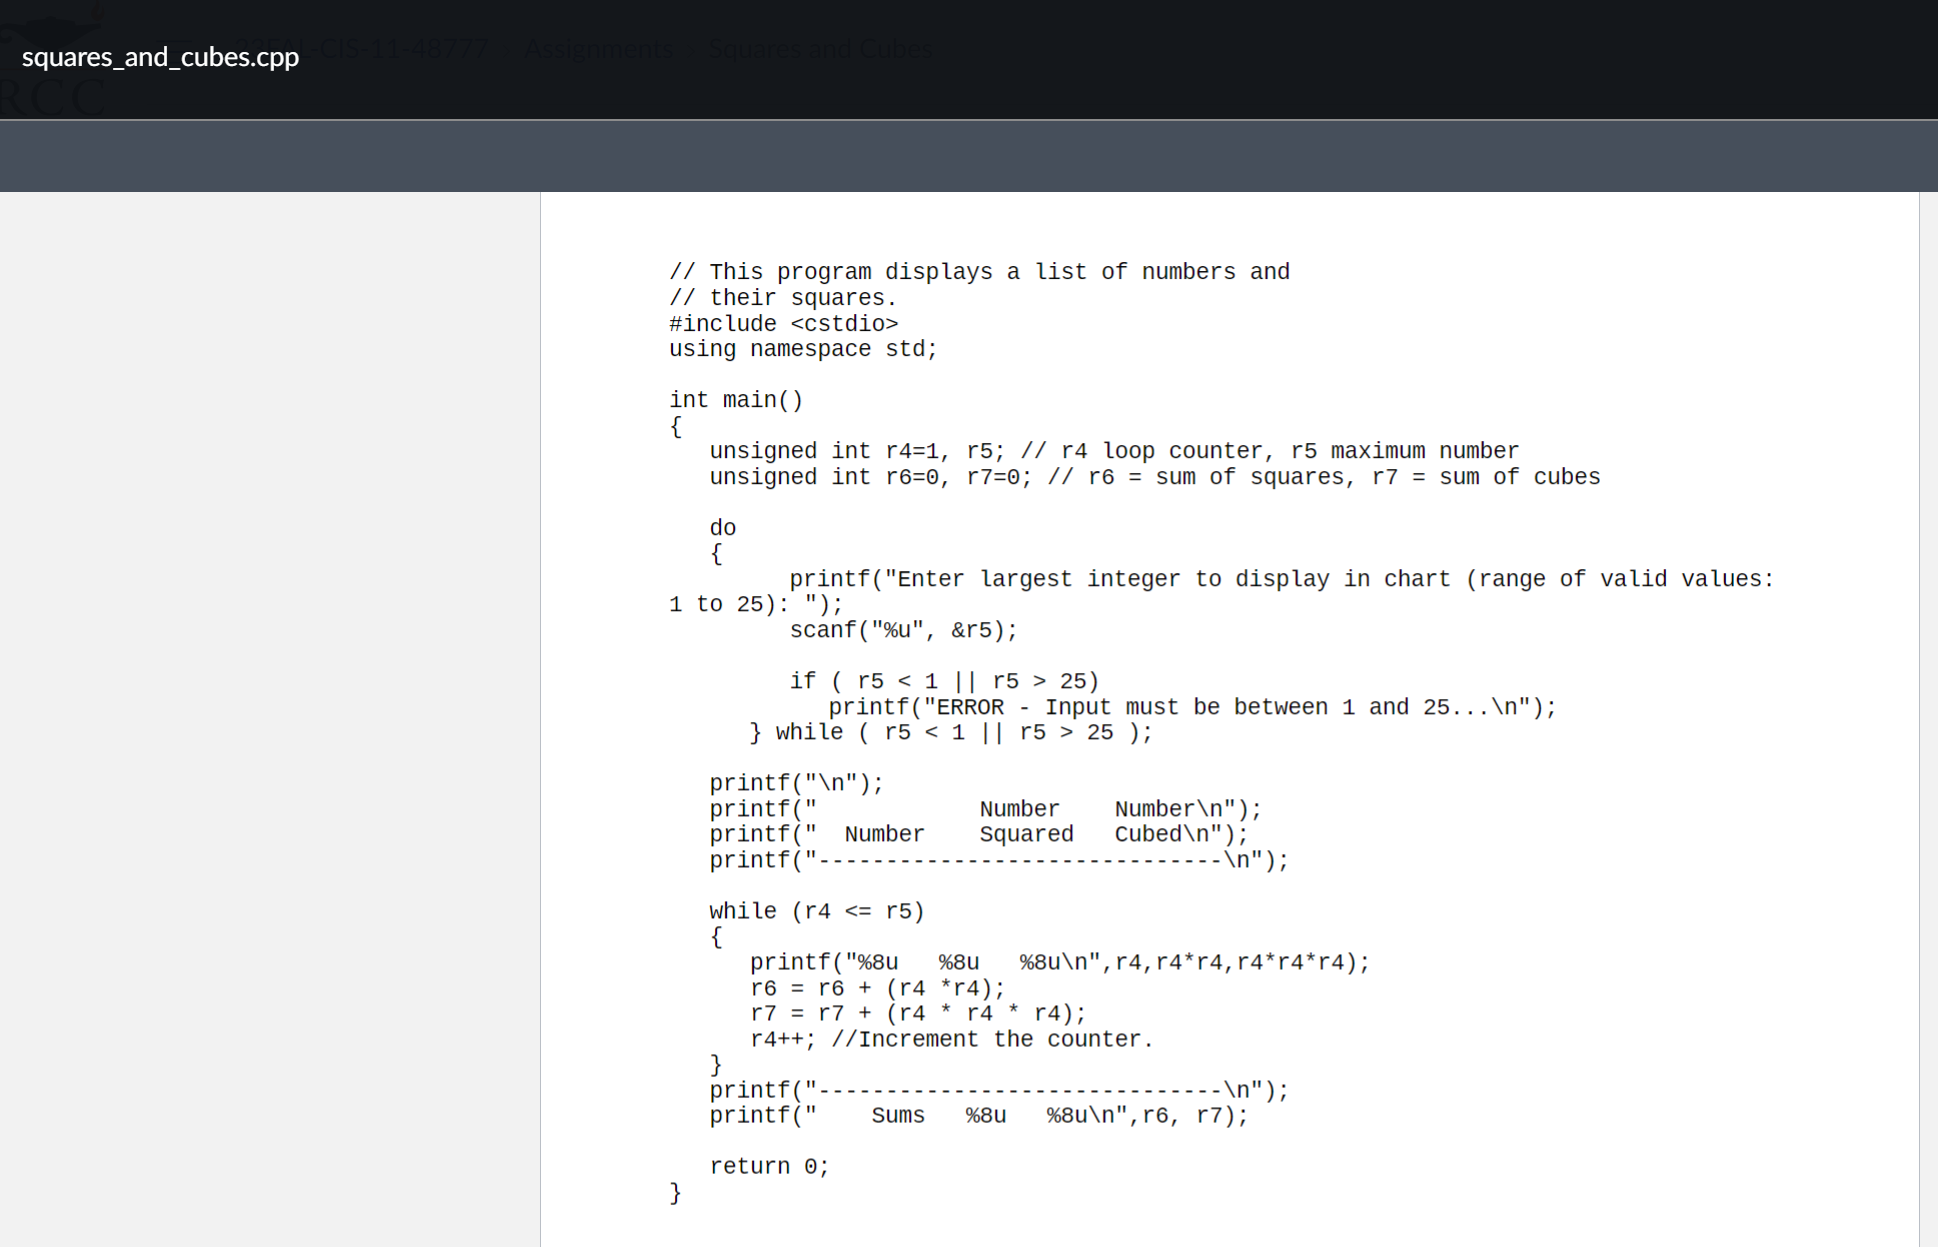Click the empty gray toolbar strip

[x=968, y=156]
